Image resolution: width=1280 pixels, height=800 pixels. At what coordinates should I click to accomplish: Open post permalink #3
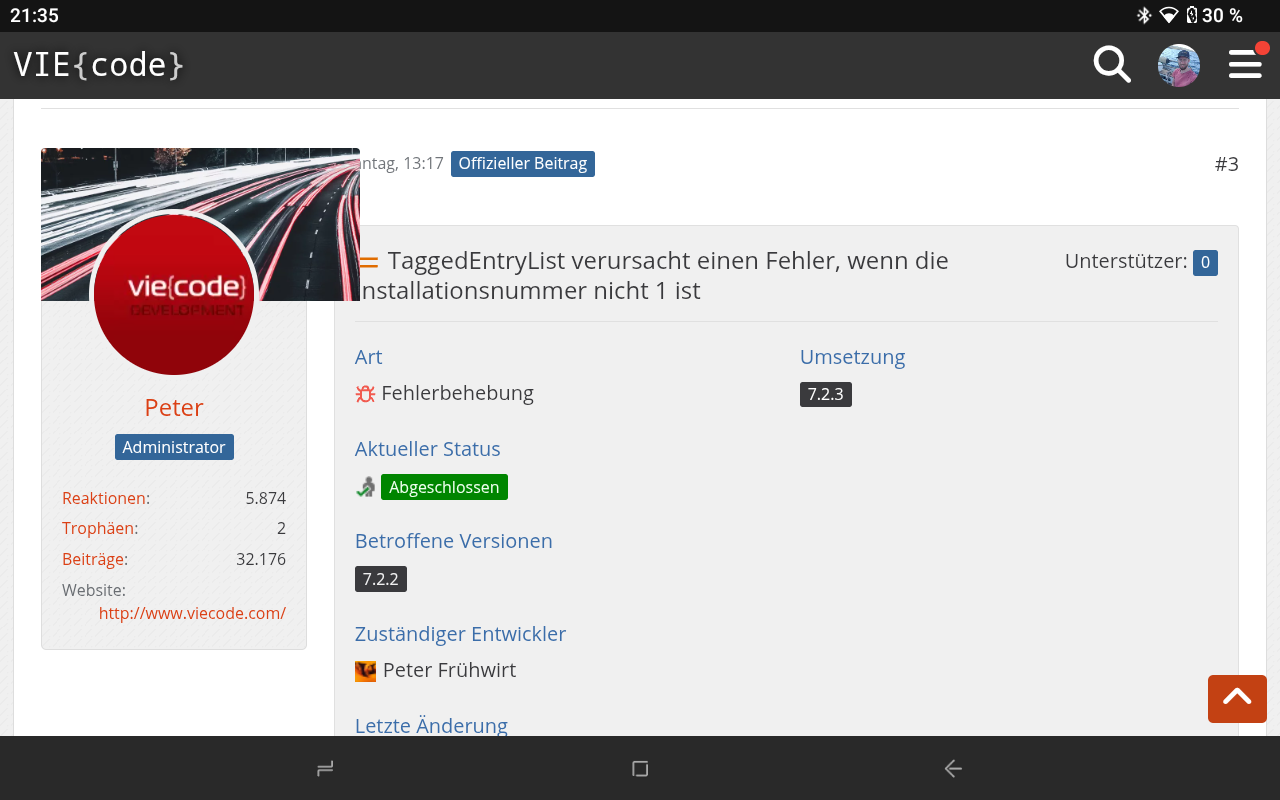[x=1226, y=164]
